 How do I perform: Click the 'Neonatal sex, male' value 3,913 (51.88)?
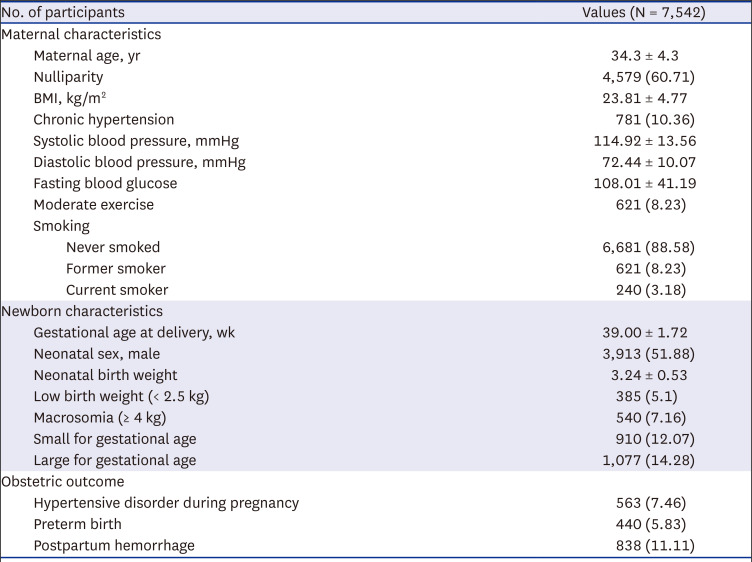[x=645, y=354]
